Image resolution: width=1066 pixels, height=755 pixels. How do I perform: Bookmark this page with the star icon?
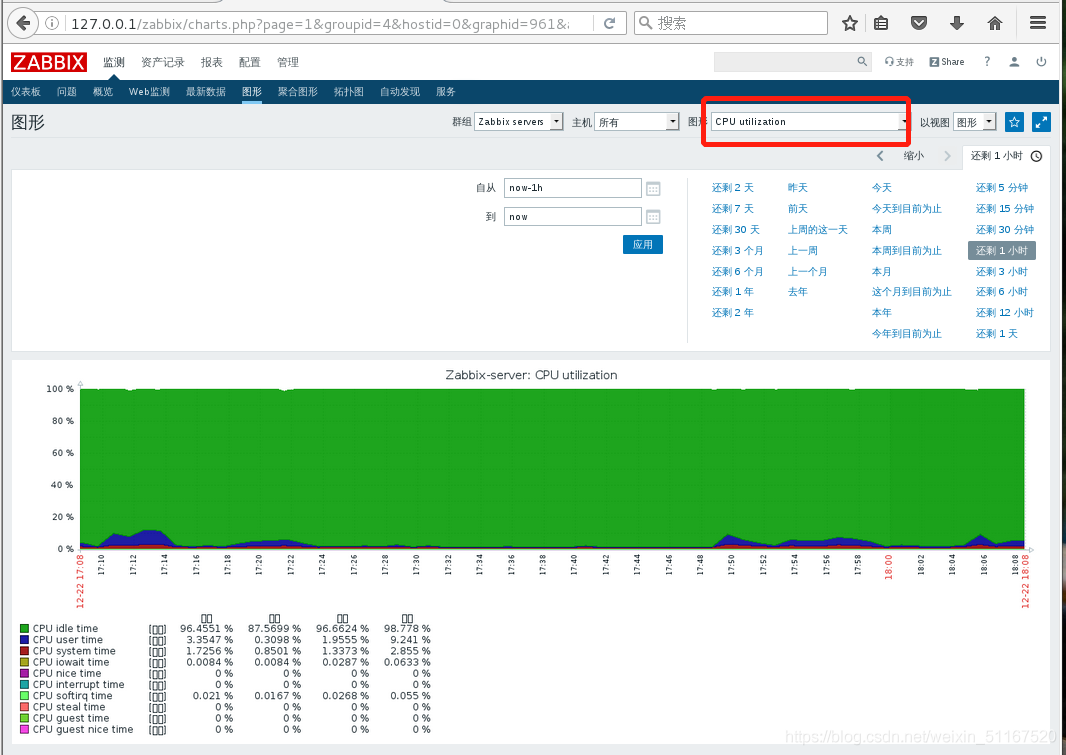click(x=849, y=23)
